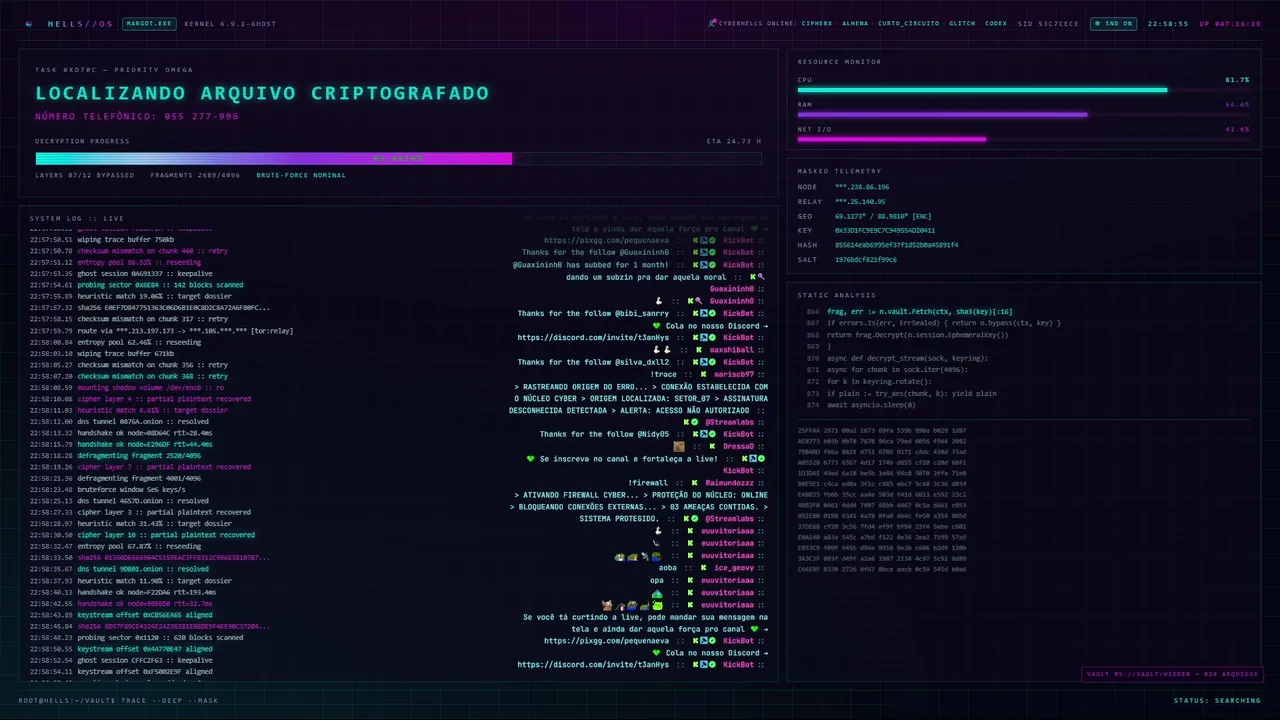Image resolution: width=1280 pixels, height=720 pixels.
Task: Click the KEY value 0x33D1FC9E9C7C94955AD20411
Action: click(x=885, y=230)
